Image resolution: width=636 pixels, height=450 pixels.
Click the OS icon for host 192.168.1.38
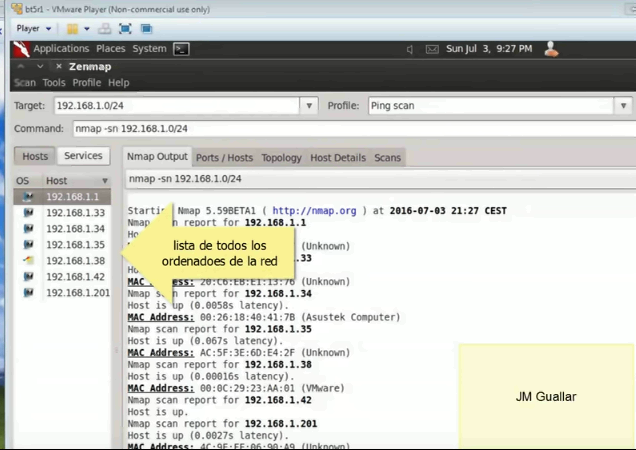click(x=27, y=261)
